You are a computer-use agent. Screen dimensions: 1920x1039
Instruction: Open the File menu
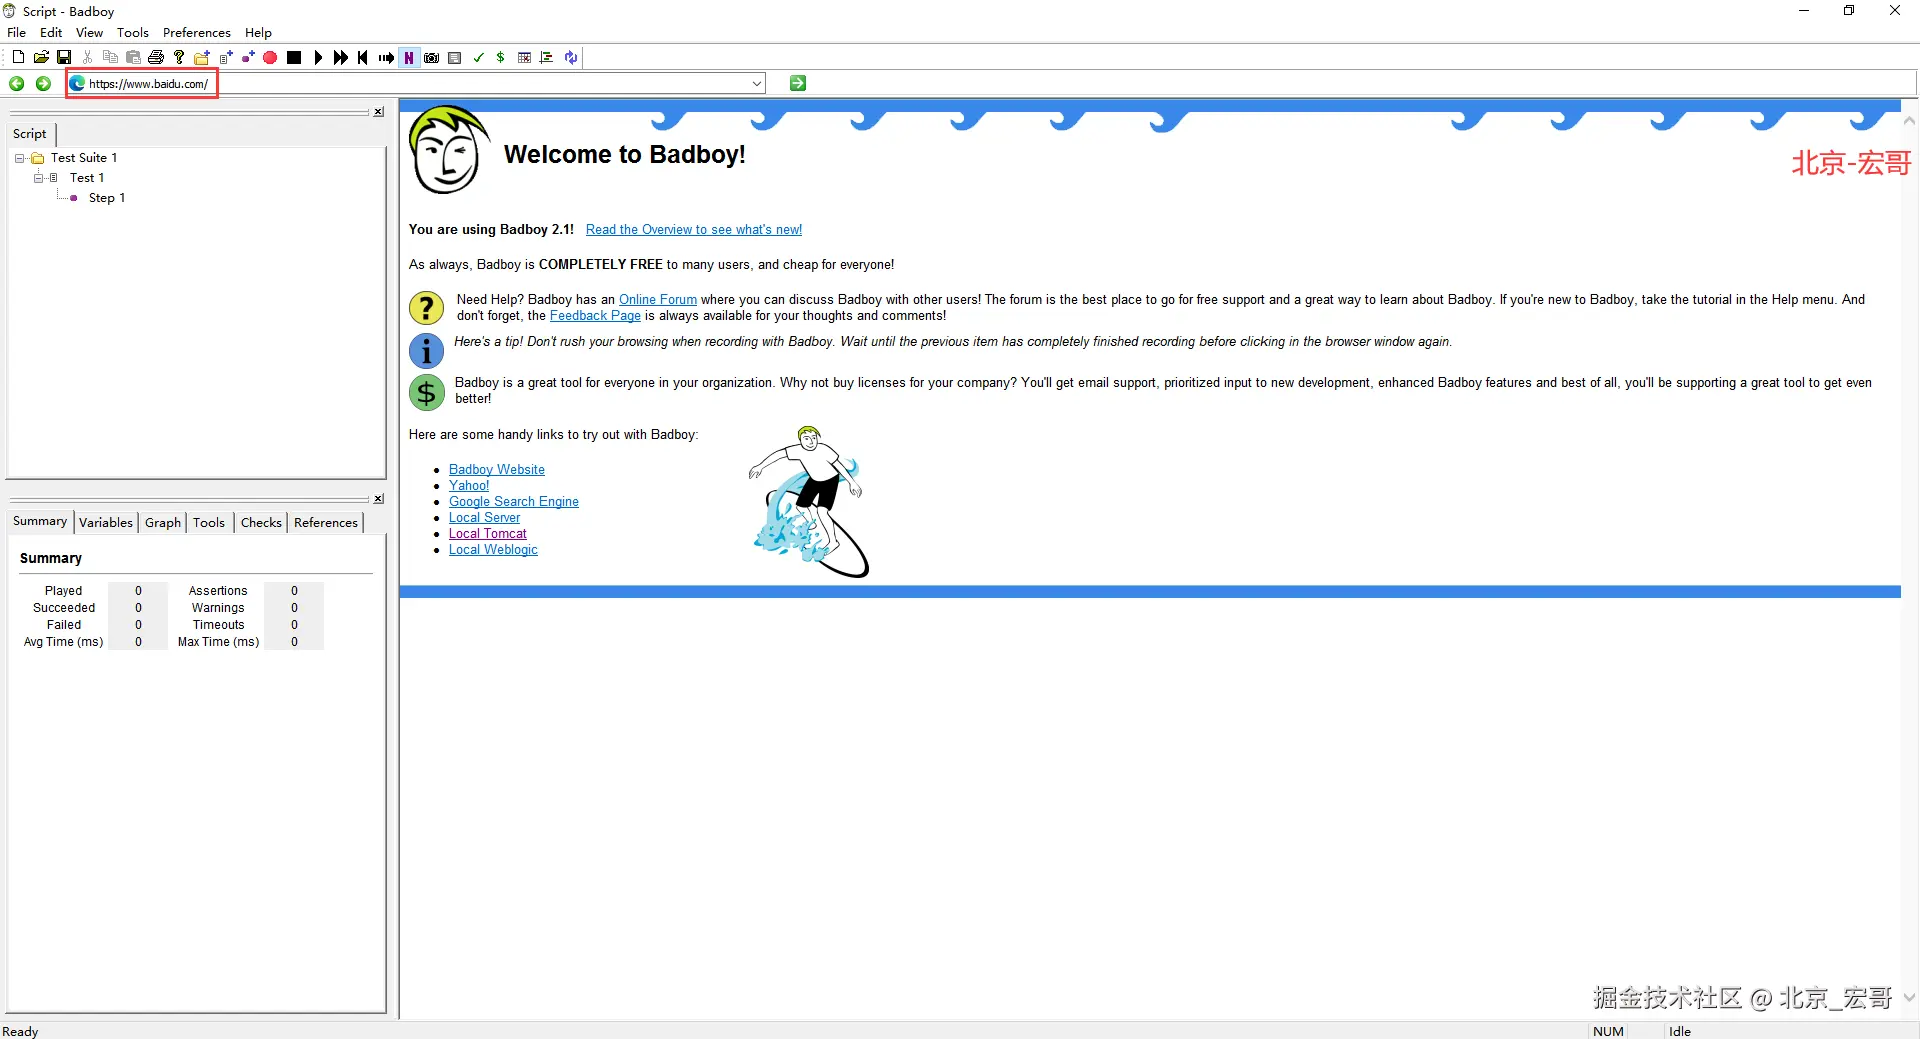pyautogui.click(x=16, y=32)
